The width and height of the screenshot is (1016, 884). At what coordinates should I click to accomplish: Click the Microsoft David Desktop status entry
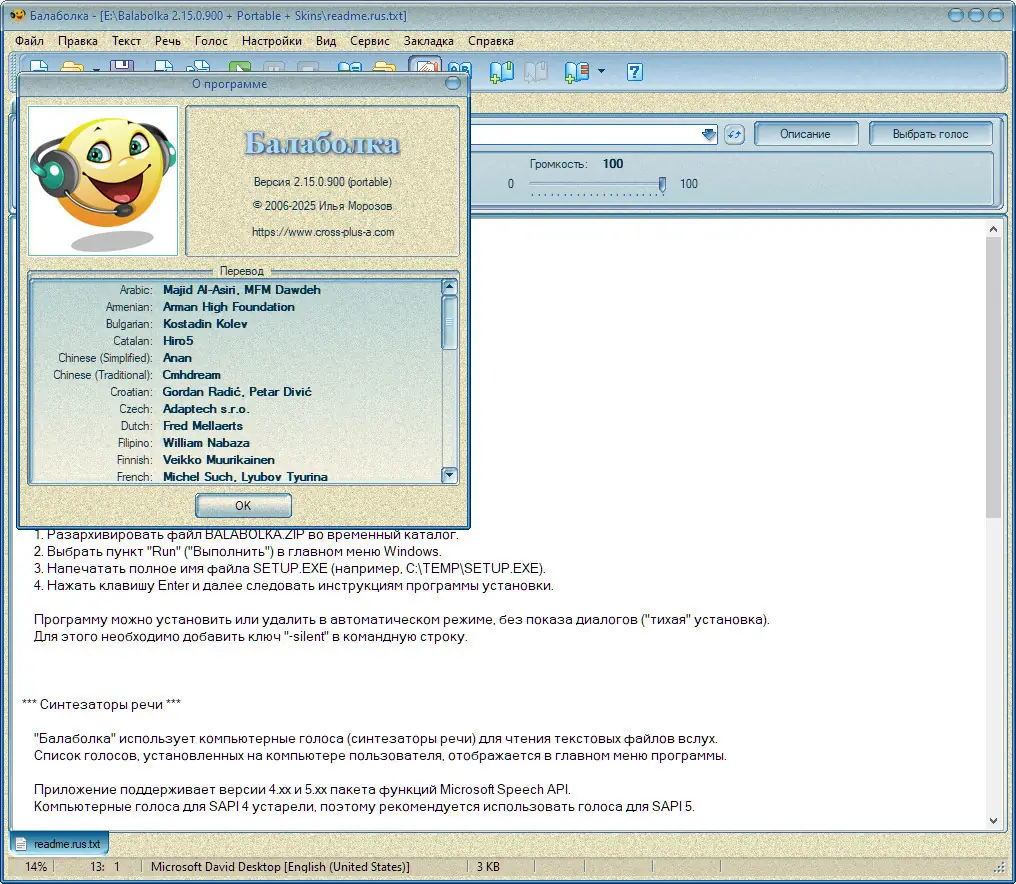(280, 867)
